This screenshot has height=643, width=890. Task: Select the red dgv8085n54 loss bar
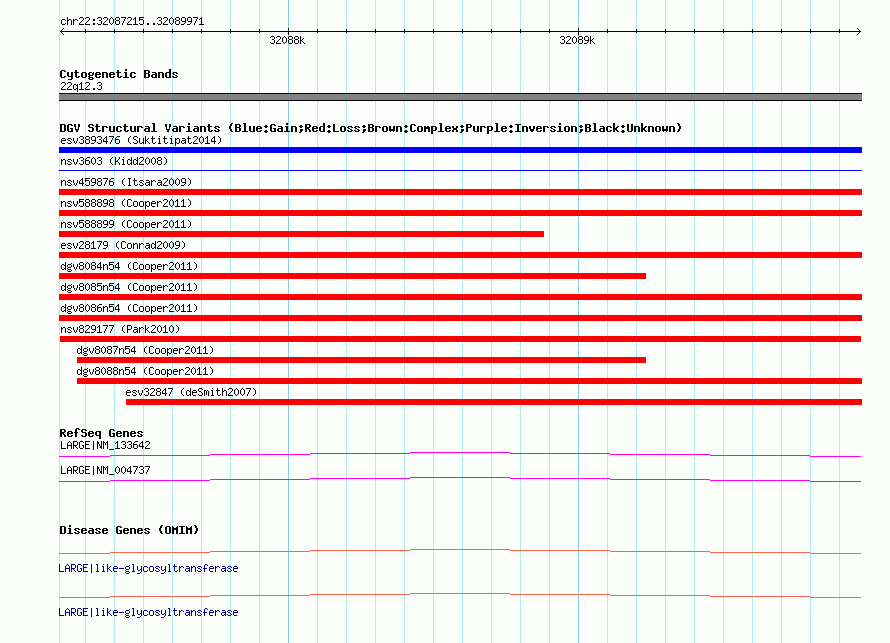click(x=460, y=297)
